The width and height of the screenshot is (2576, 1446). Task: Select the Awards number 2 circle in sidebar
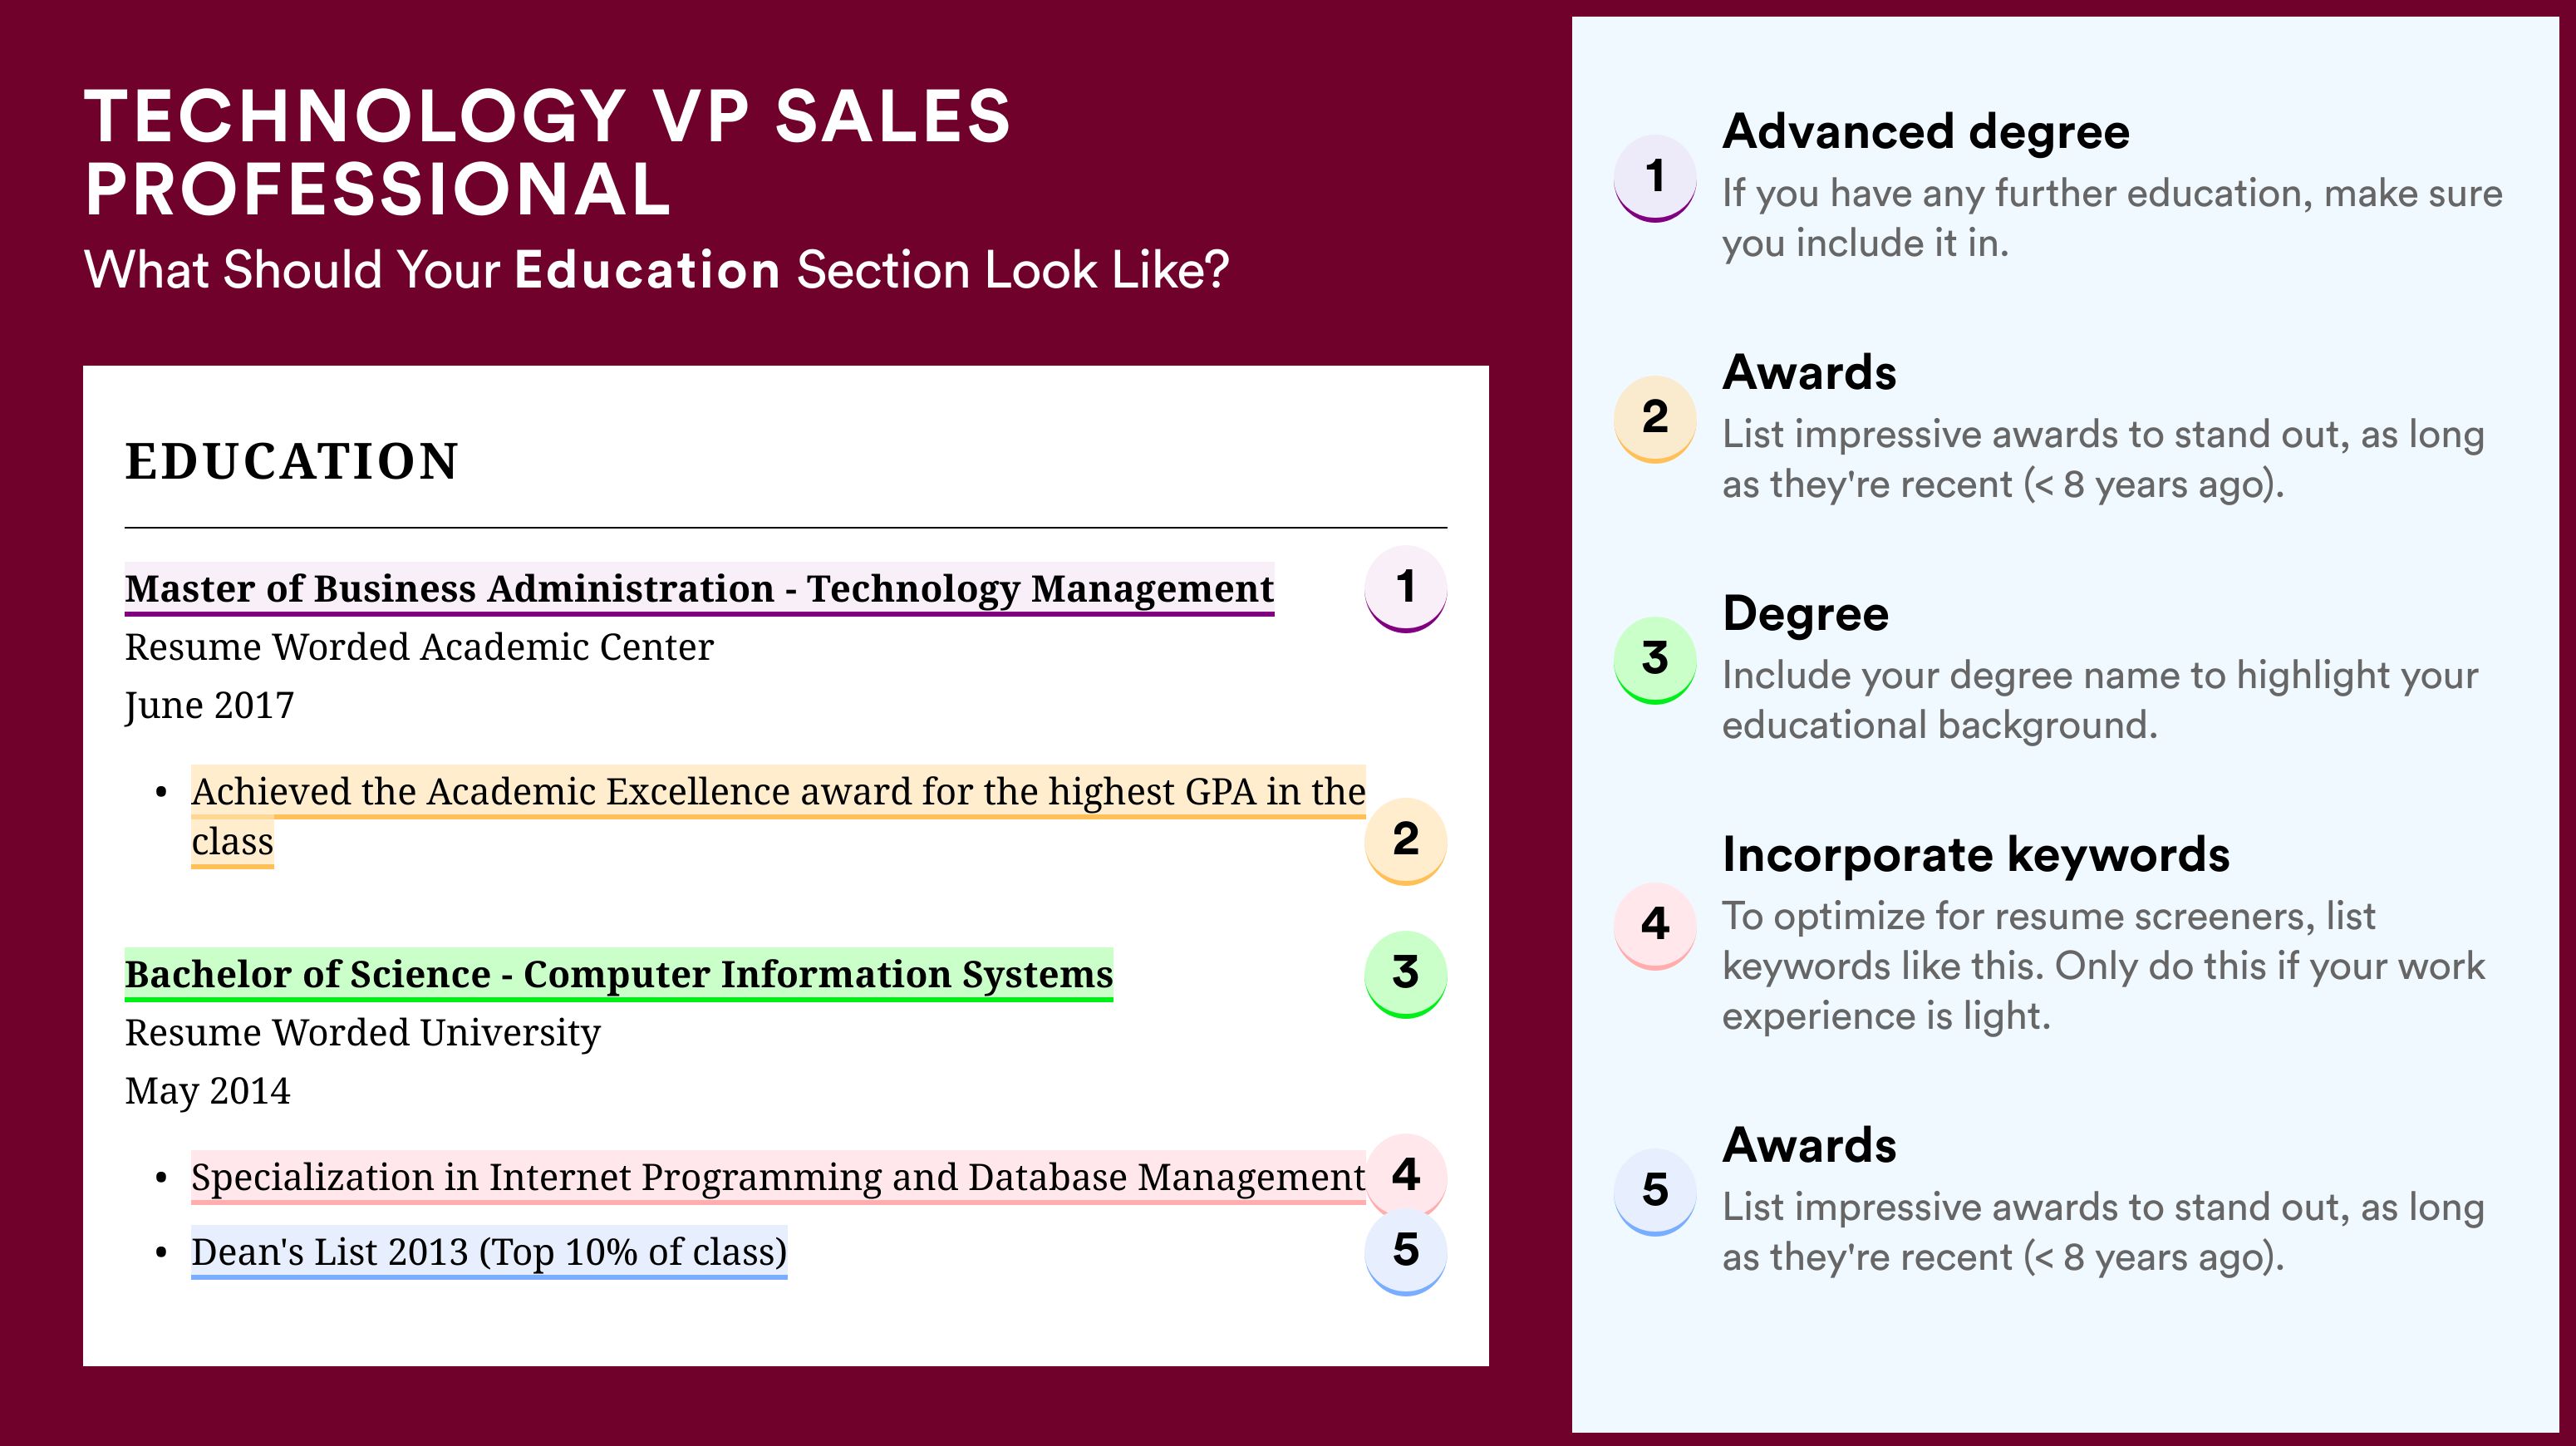[1655, 419]
